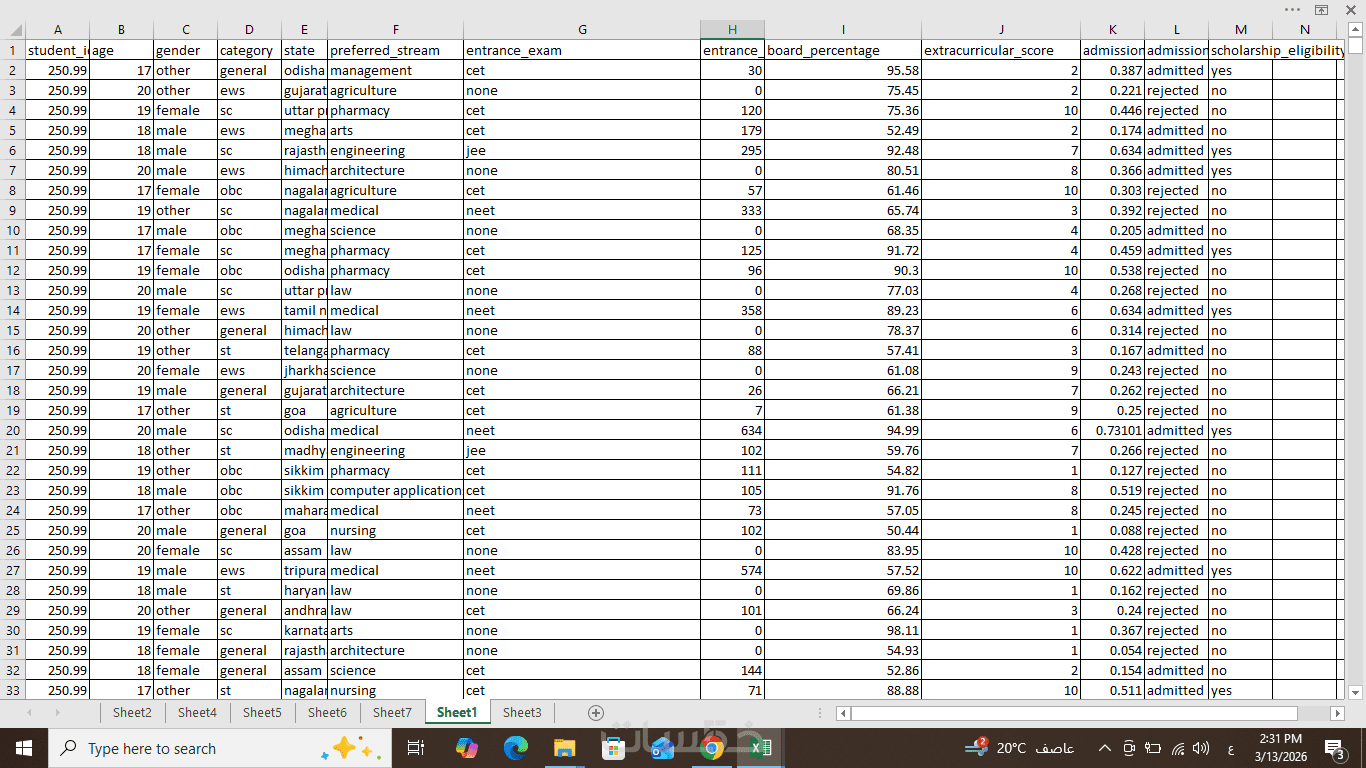Click the vertical scrollbar down arrow
Viewport: 1366px width, 768px height.
tap(1356, 692)
